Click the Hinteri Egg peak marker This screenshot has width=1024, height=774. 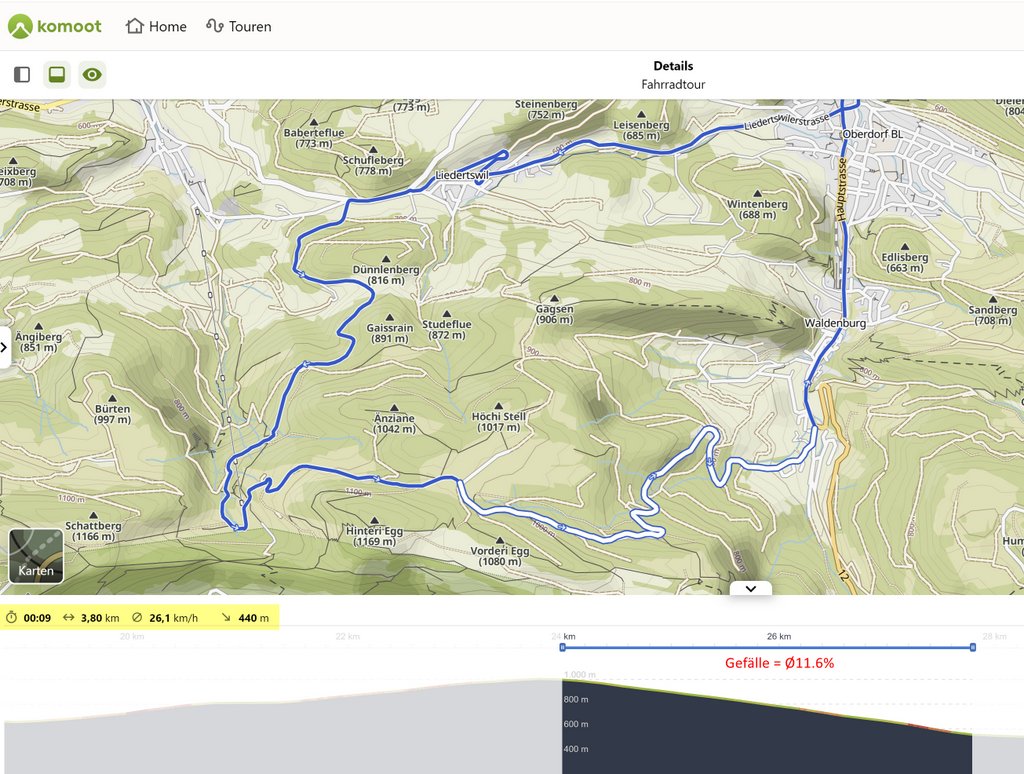click(375, 519)
